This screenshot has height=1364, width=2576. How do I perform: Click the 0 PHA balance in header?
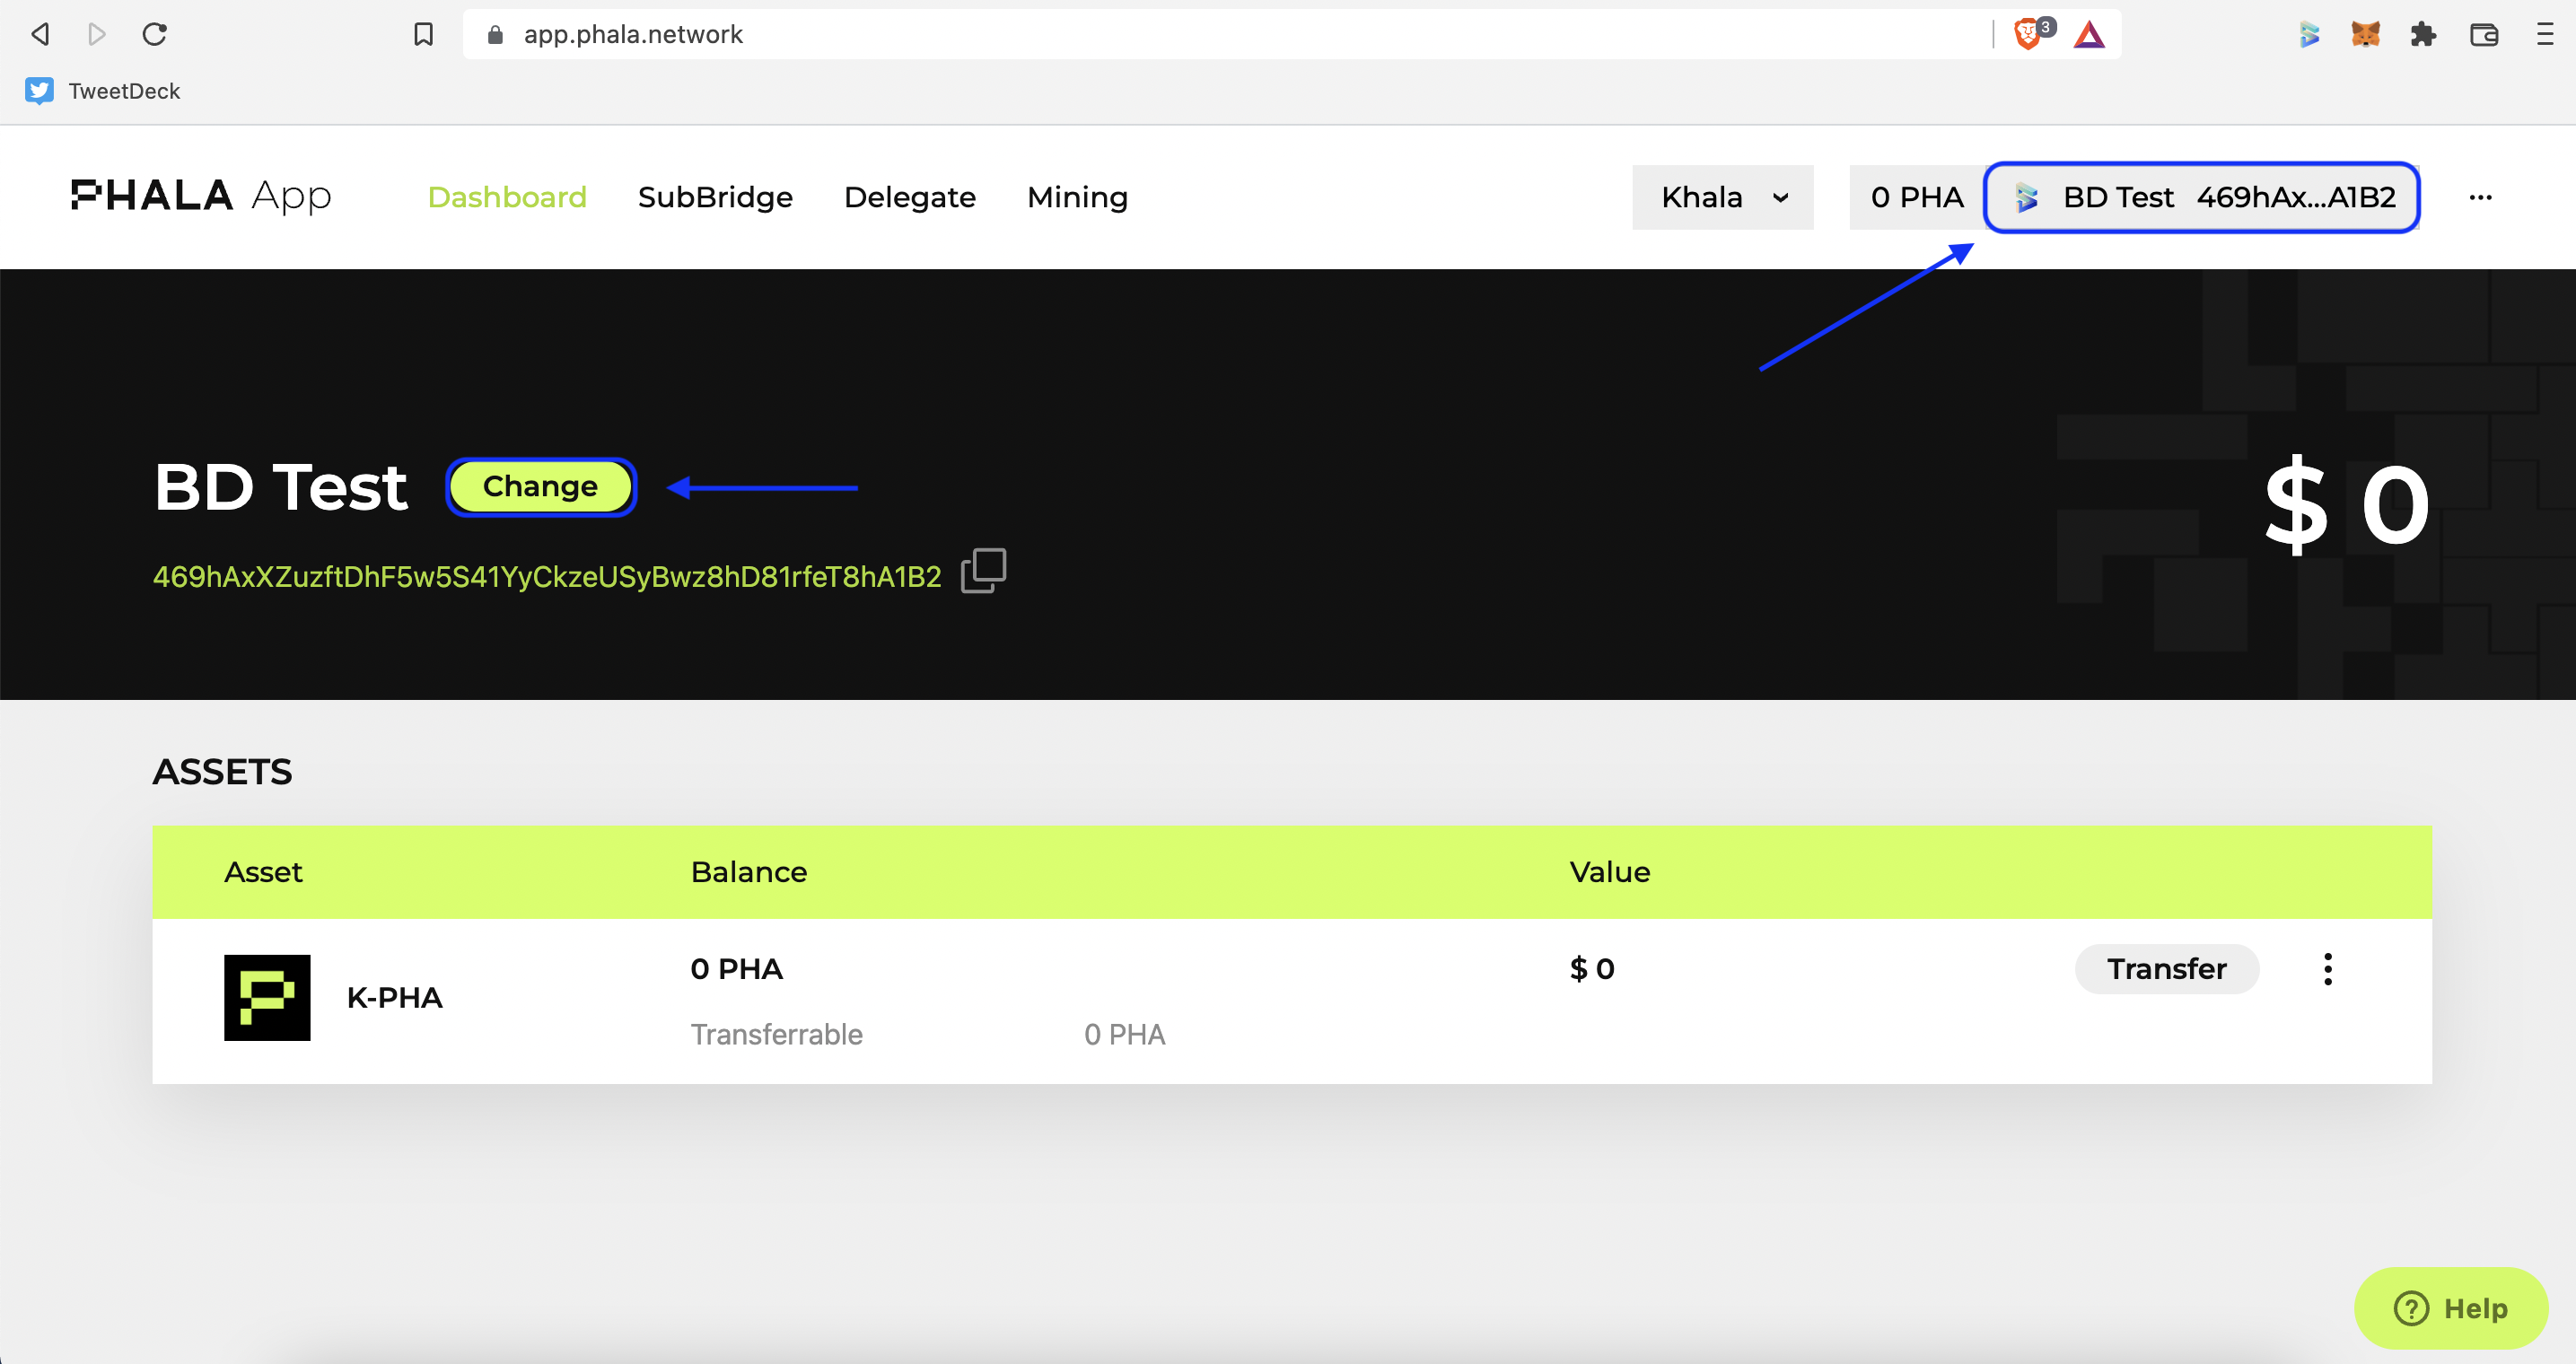coord(1917,197)
